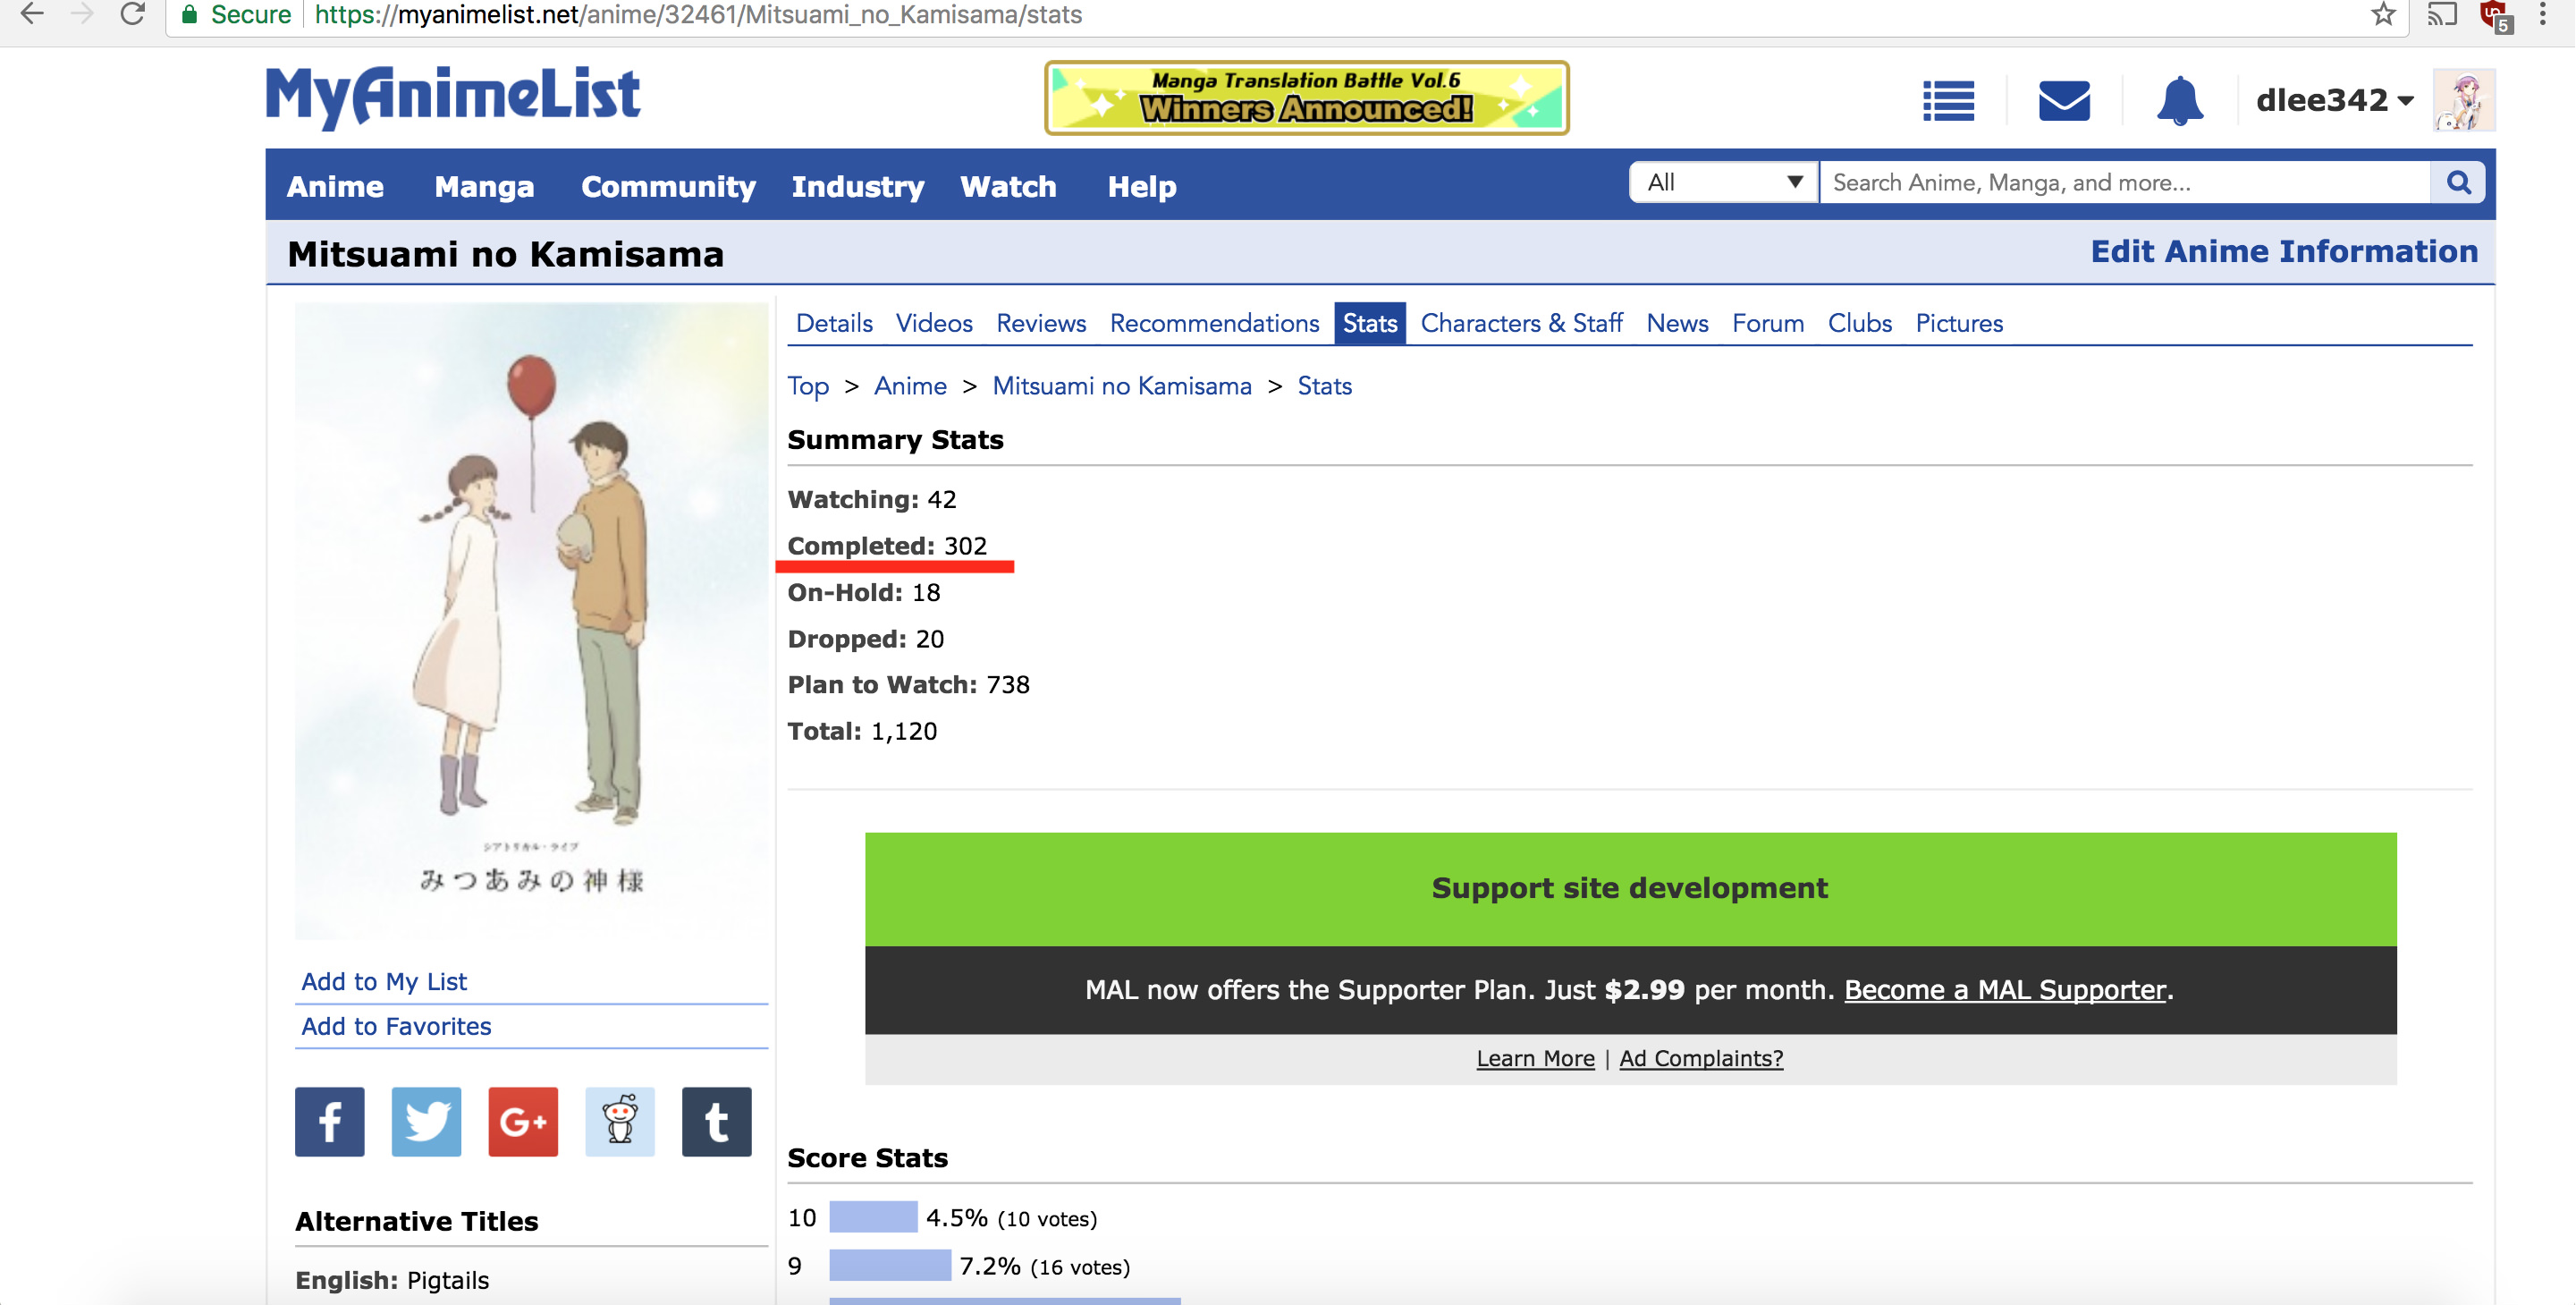Click Add to Favorites
2576x1305 pixels.
(396, 1026)
